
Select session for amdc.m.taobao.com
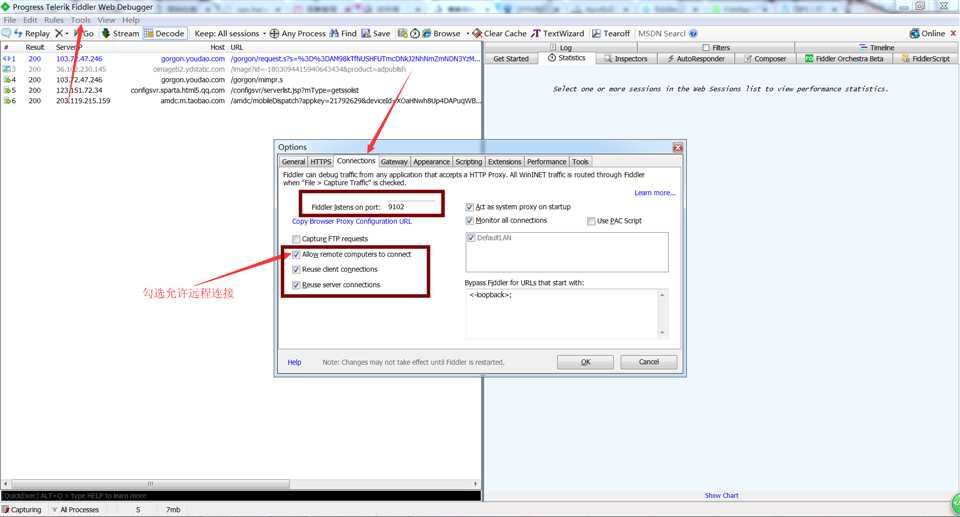[241, 100]
